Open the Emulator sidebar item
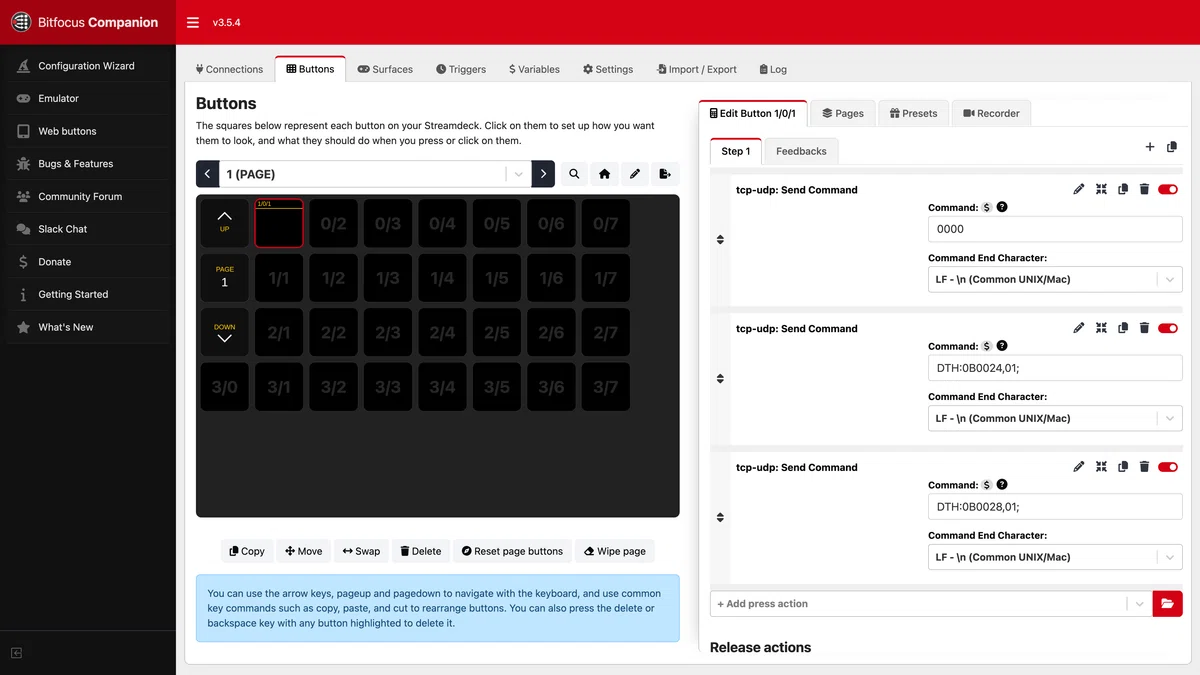 point(88,98)
